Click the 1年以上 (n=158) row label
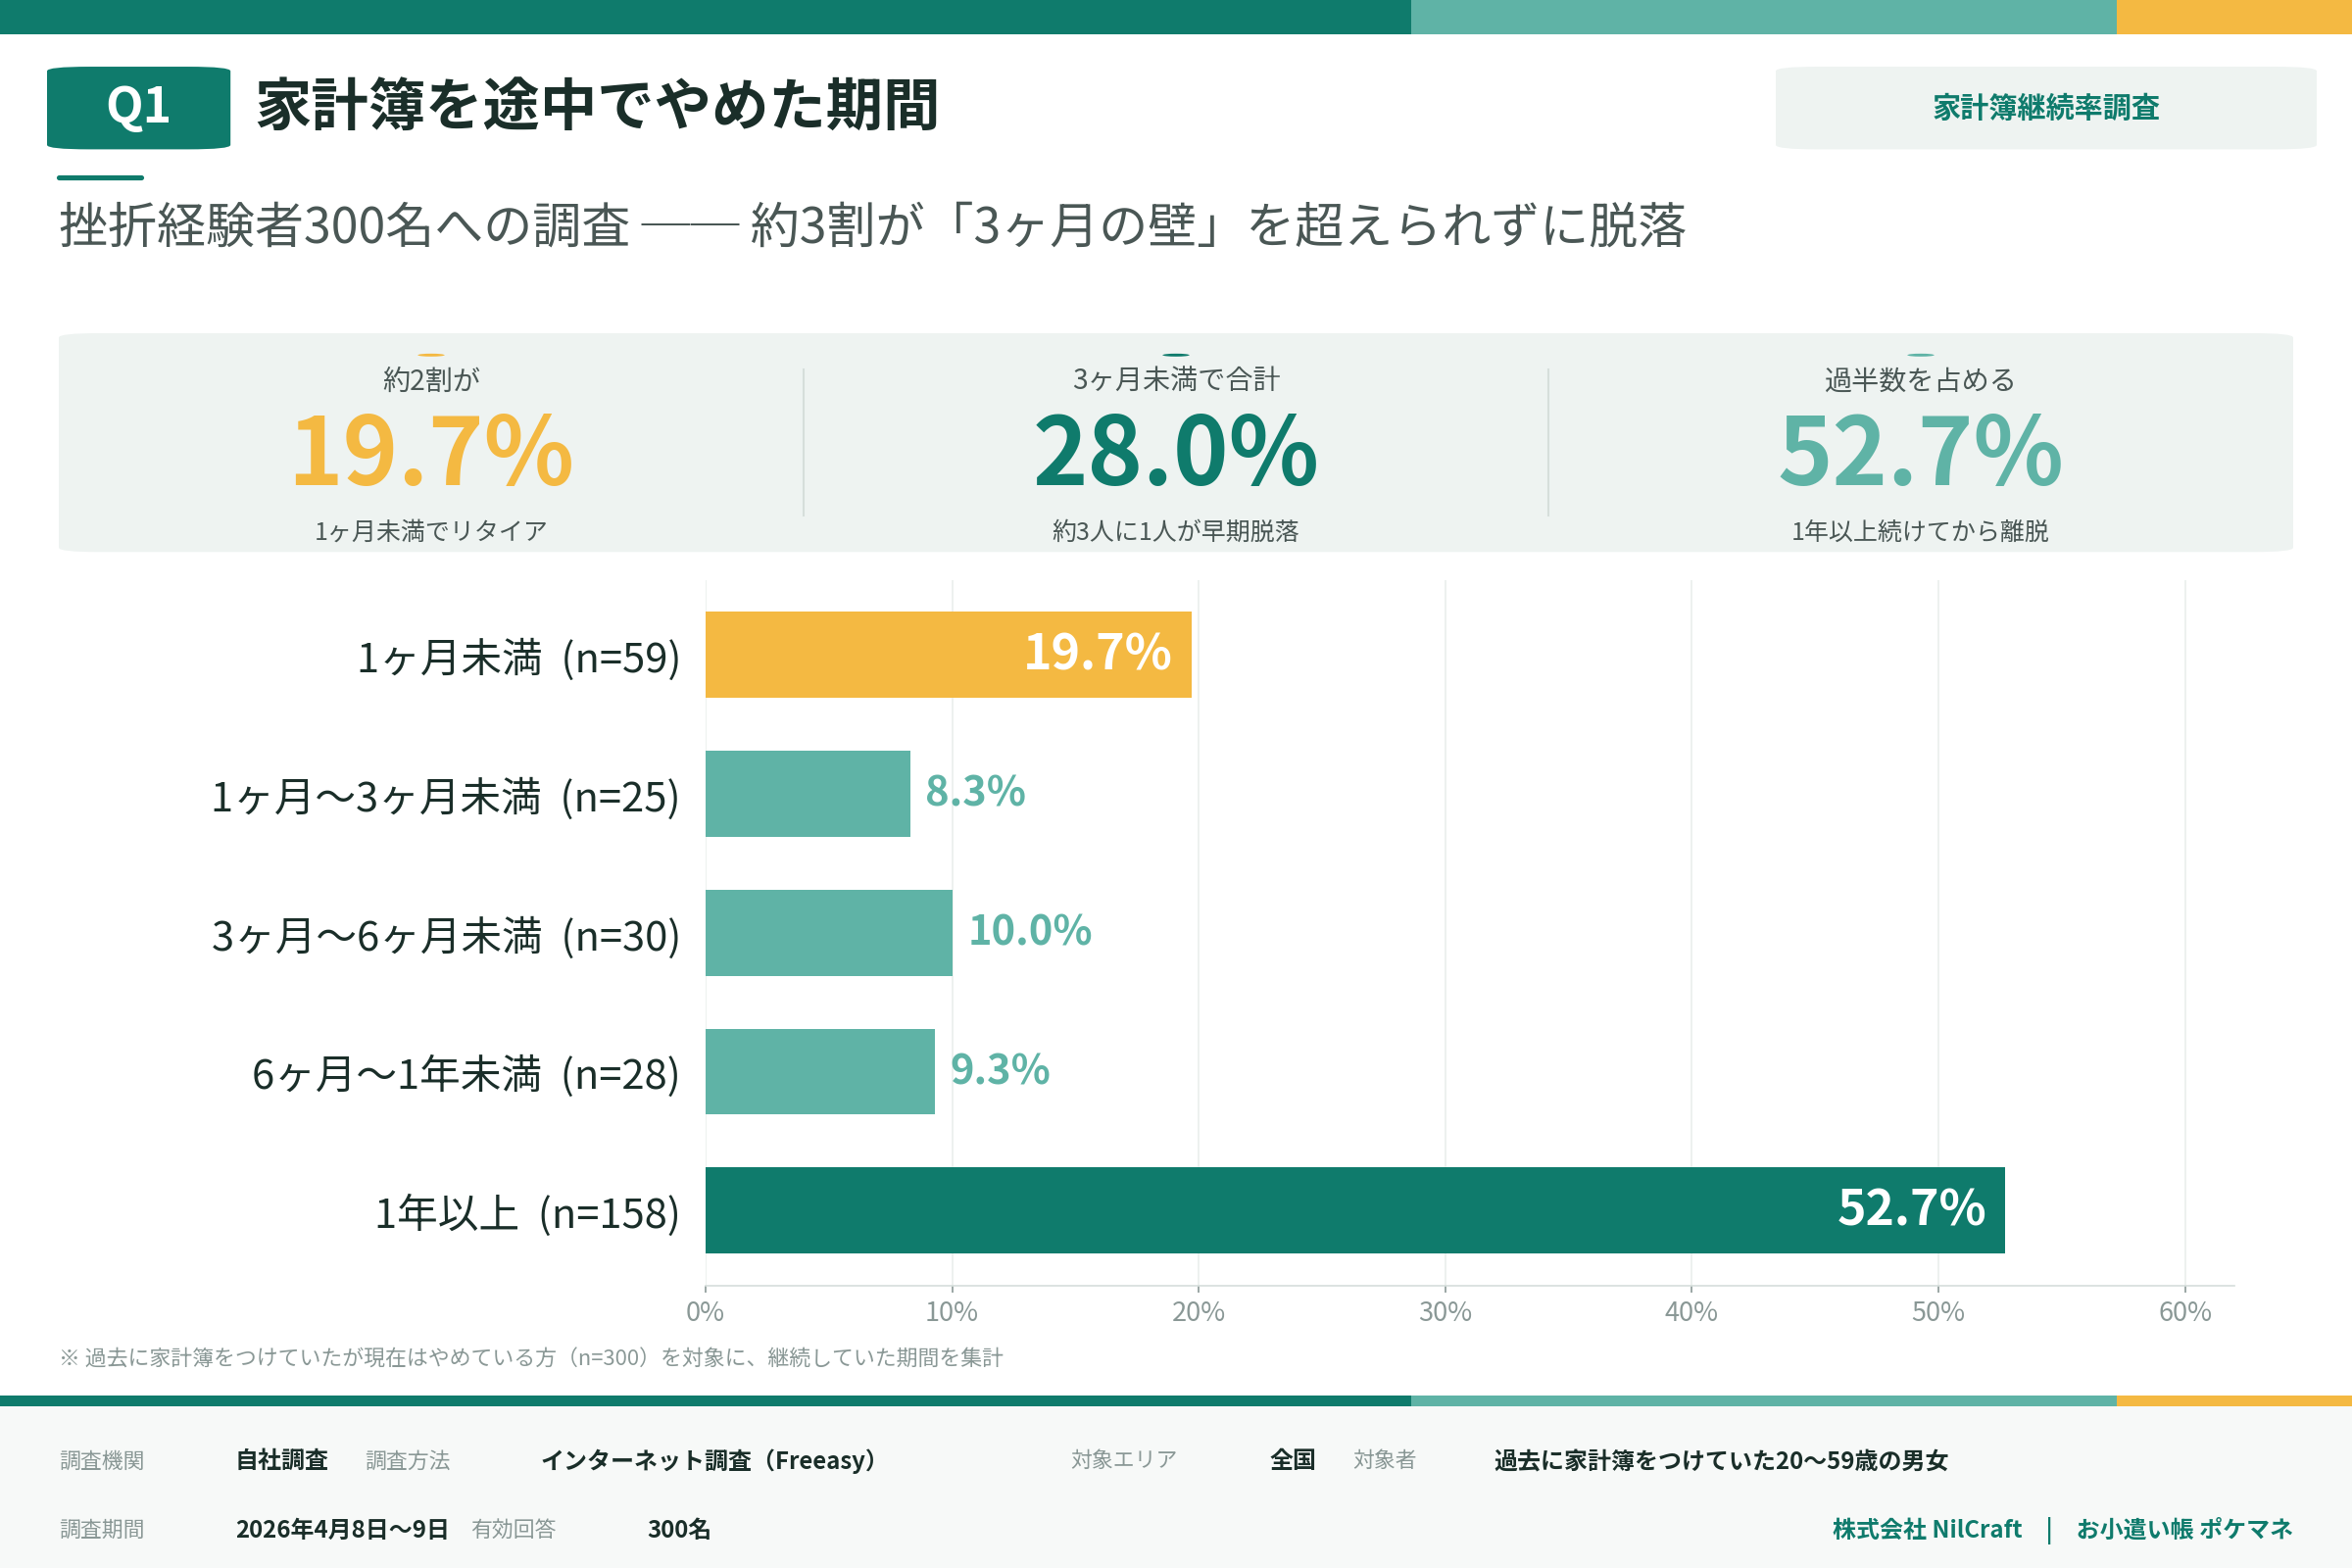Screen dimensions: 2352x1568 click(x=527, y=1213)
